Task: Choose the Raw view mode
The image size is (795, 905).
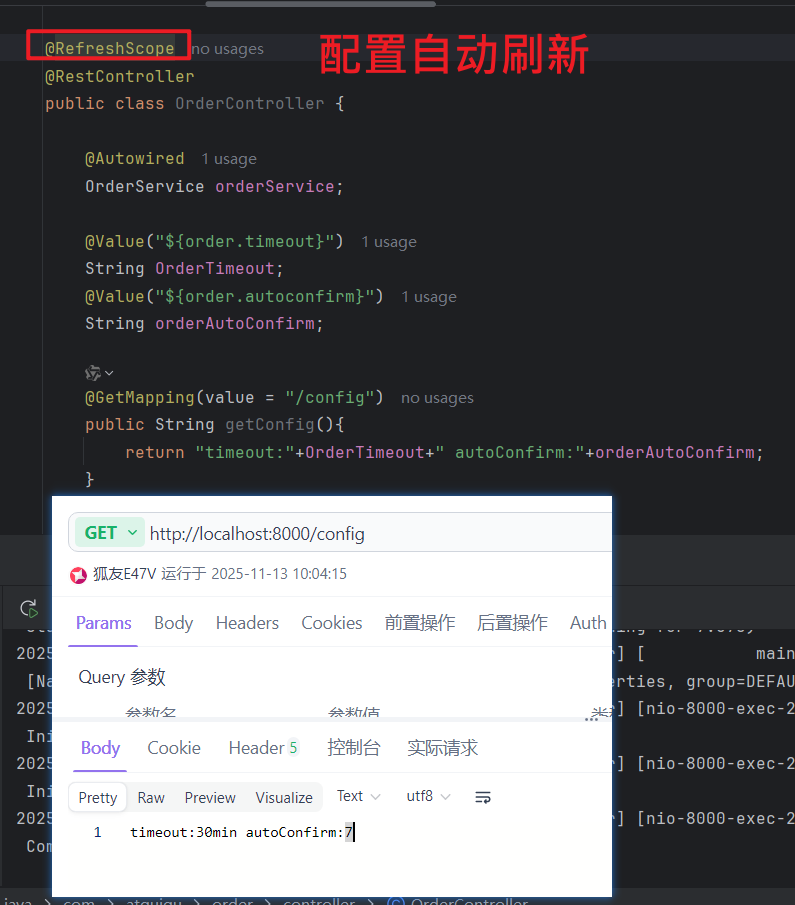Action: [151, 798]
